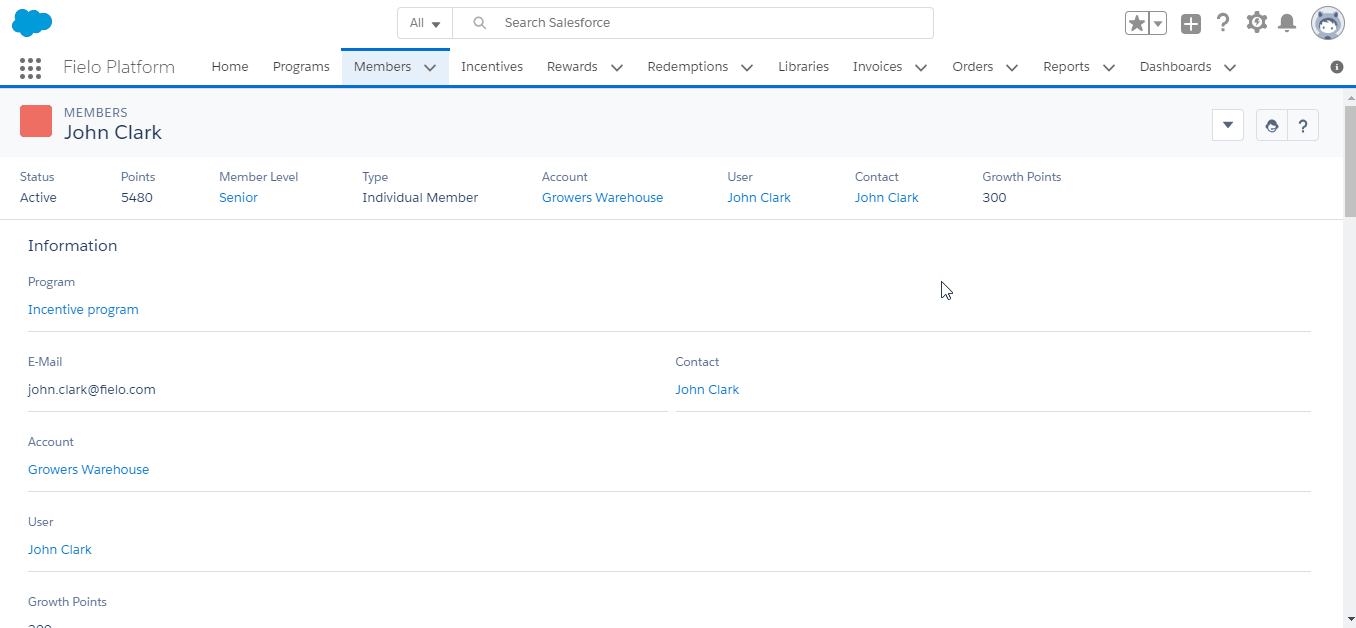Open Growers Warehouse link under Account in Information
This screenshot has height=628, width=1356.
(88, 470)
